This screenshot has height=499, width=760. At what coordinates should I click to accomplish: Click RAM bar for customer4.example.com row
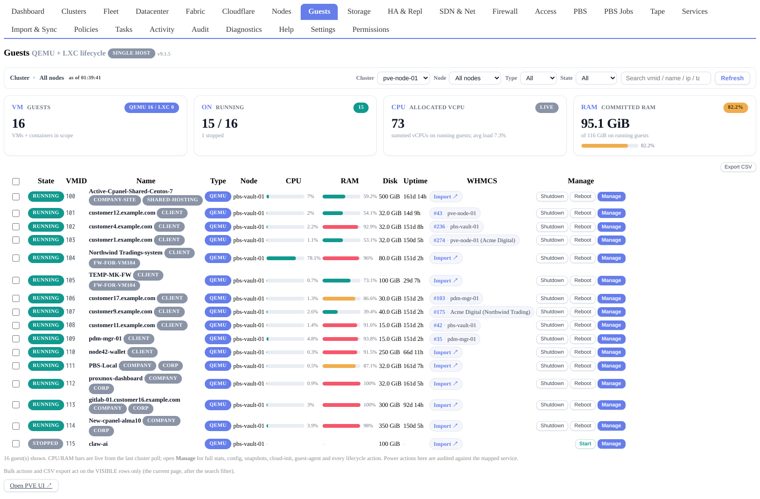coord(341,227)
